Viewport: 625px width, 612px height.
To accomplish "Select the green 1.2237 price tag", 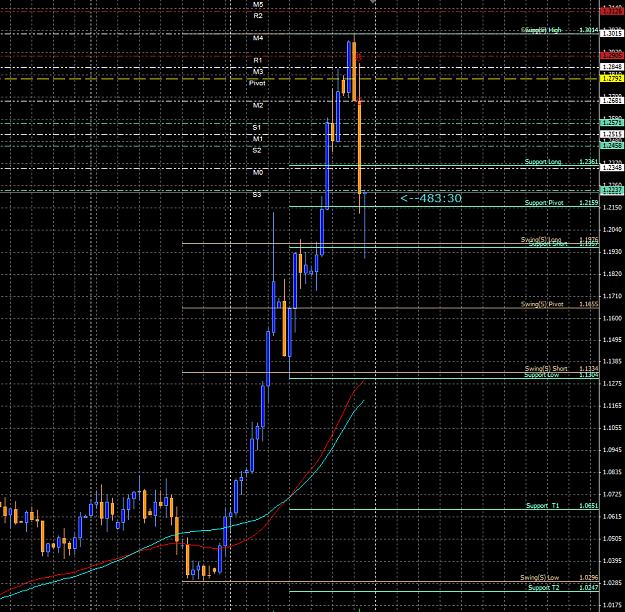I will (612, 190).
